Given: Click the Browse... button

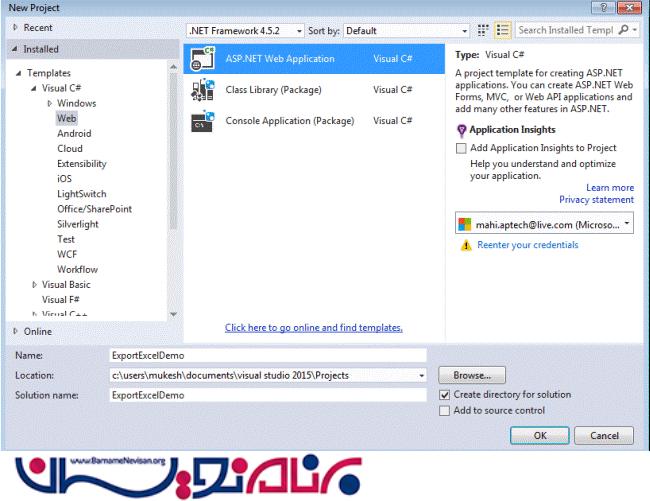Looking at the screenshot, I should 472,375.
